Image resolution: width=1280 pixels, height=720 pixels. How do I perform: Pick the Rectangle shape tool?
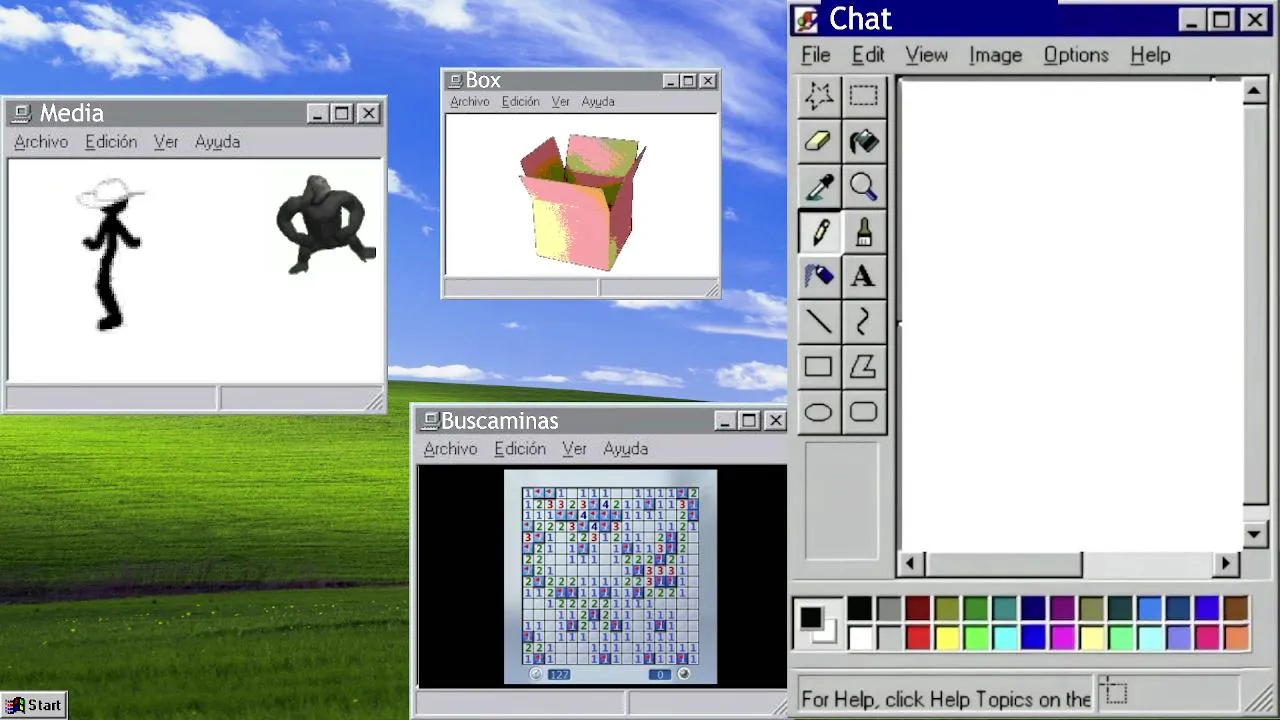819,367
